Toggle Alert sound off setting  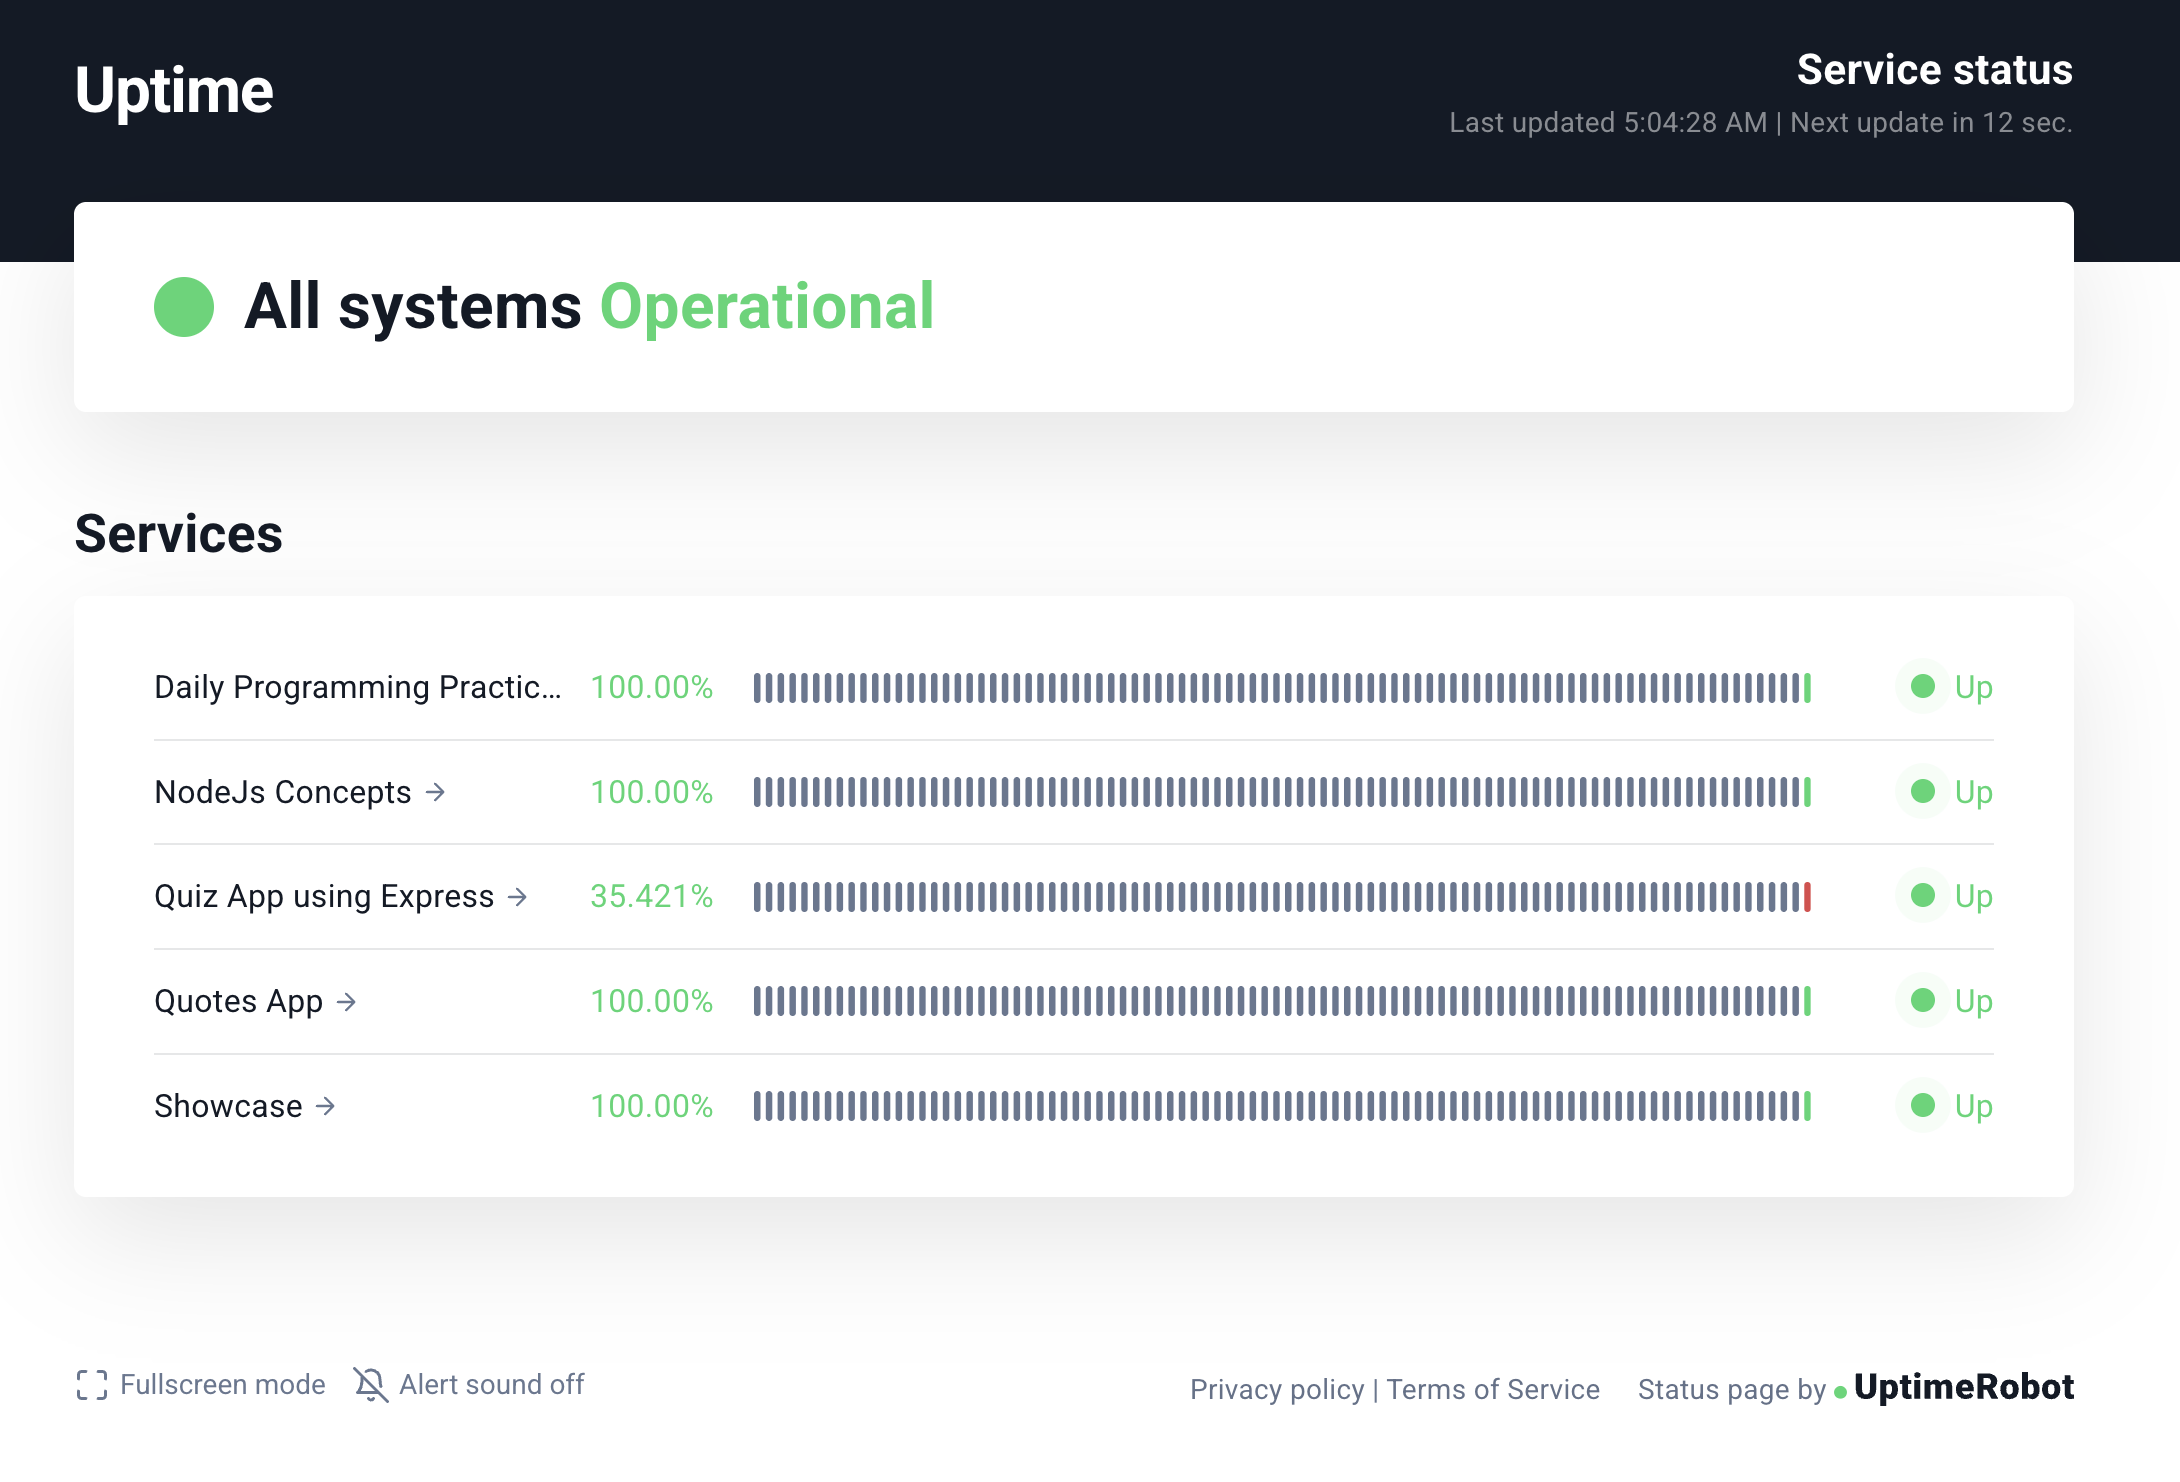click(469, 1385)
